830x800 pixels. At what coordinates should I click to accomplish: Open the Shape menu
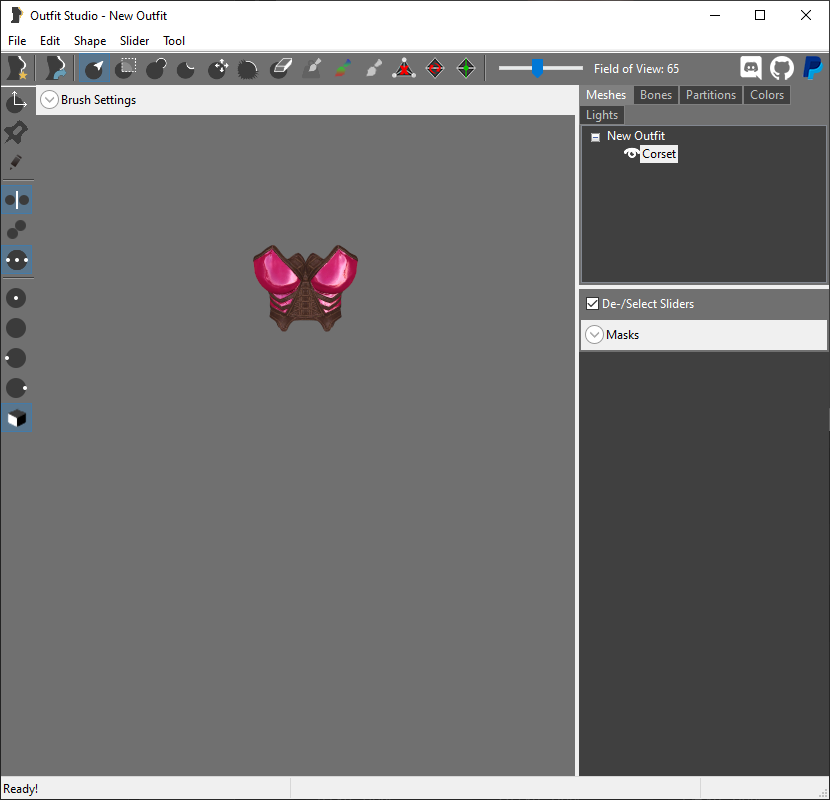pyautogui.click(x=90, y=41)
